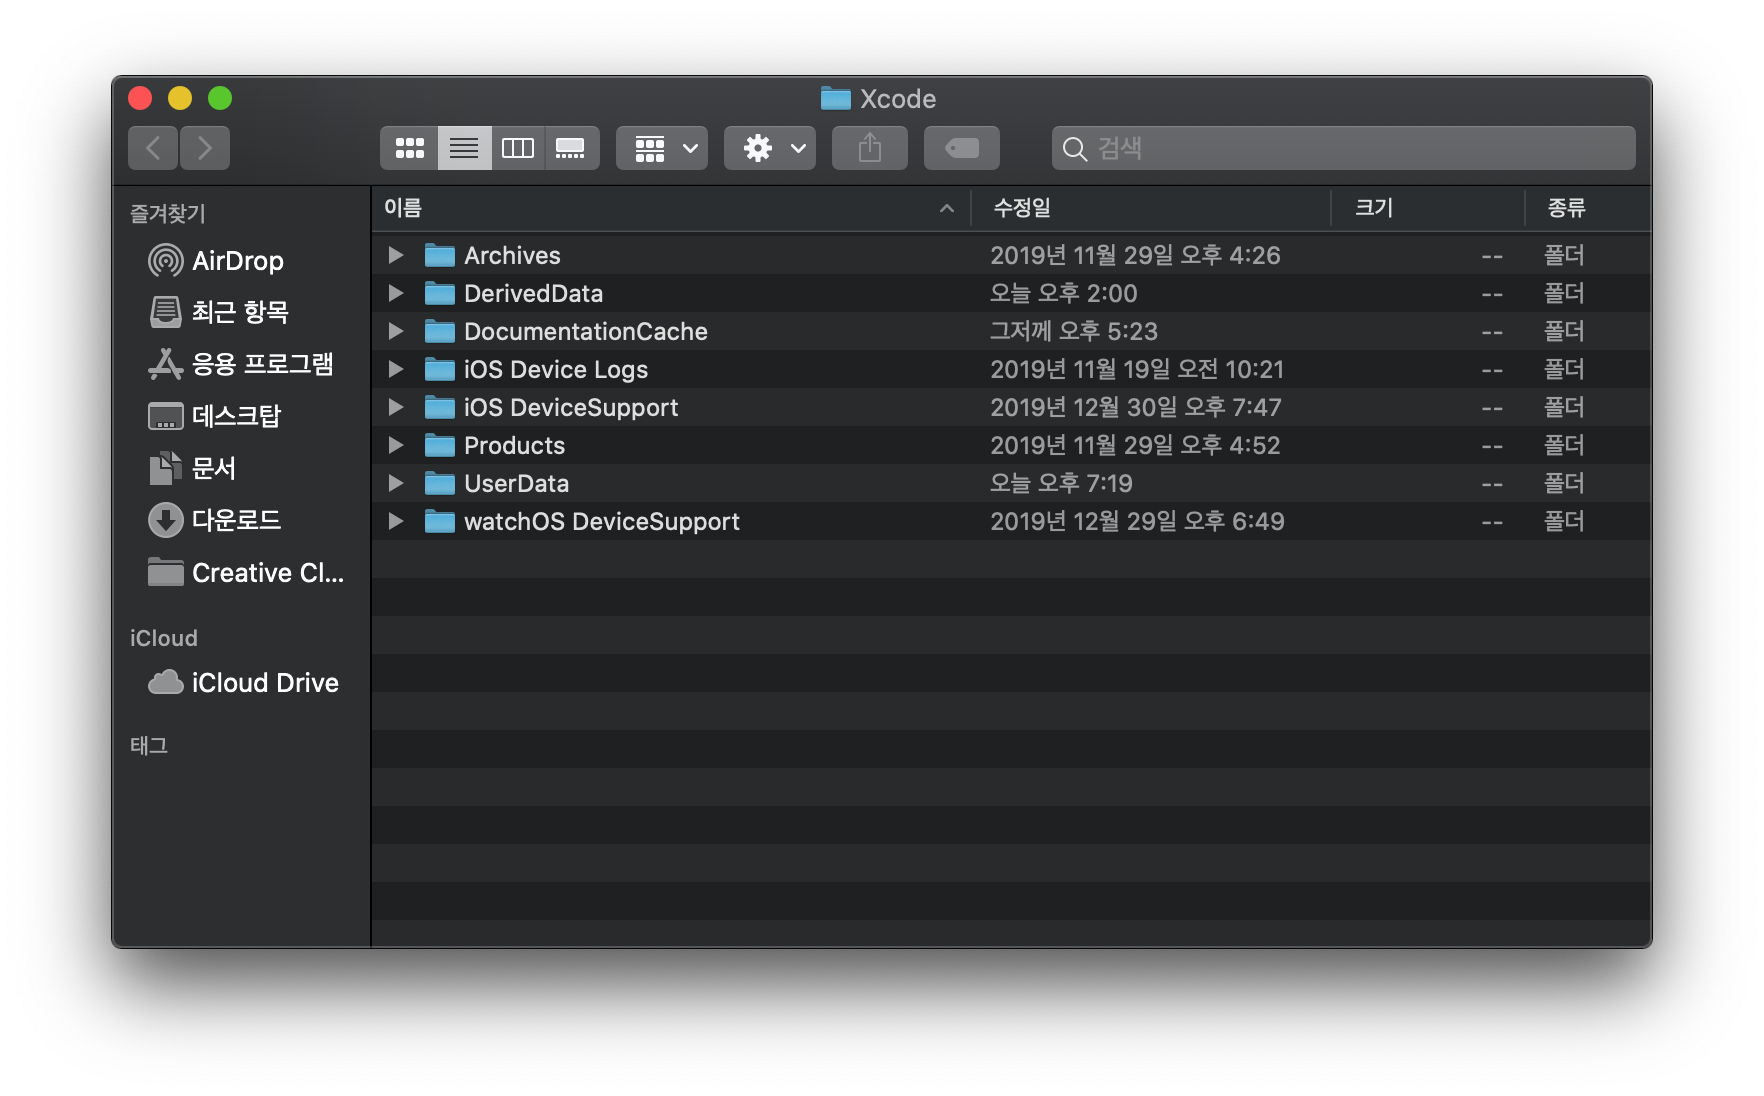1764x1096 pixels.
Task: Sort by the 종류 column header
Action: (1588, 208)
